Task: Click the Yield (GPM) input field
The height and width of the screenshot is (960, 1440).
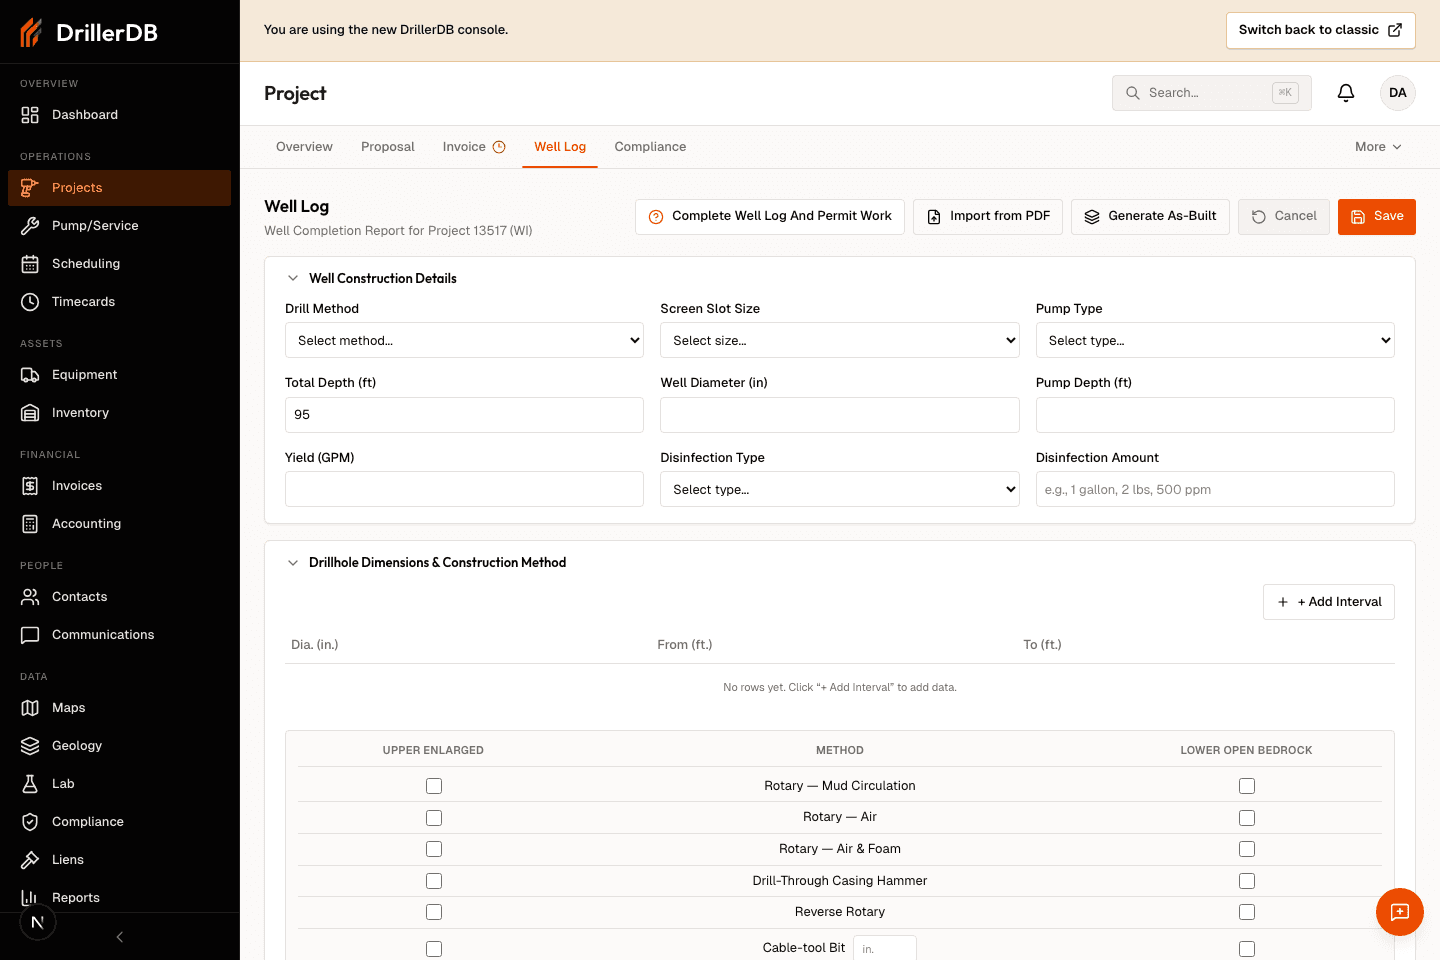Action: pyautogui.click(x=464, y=489)
